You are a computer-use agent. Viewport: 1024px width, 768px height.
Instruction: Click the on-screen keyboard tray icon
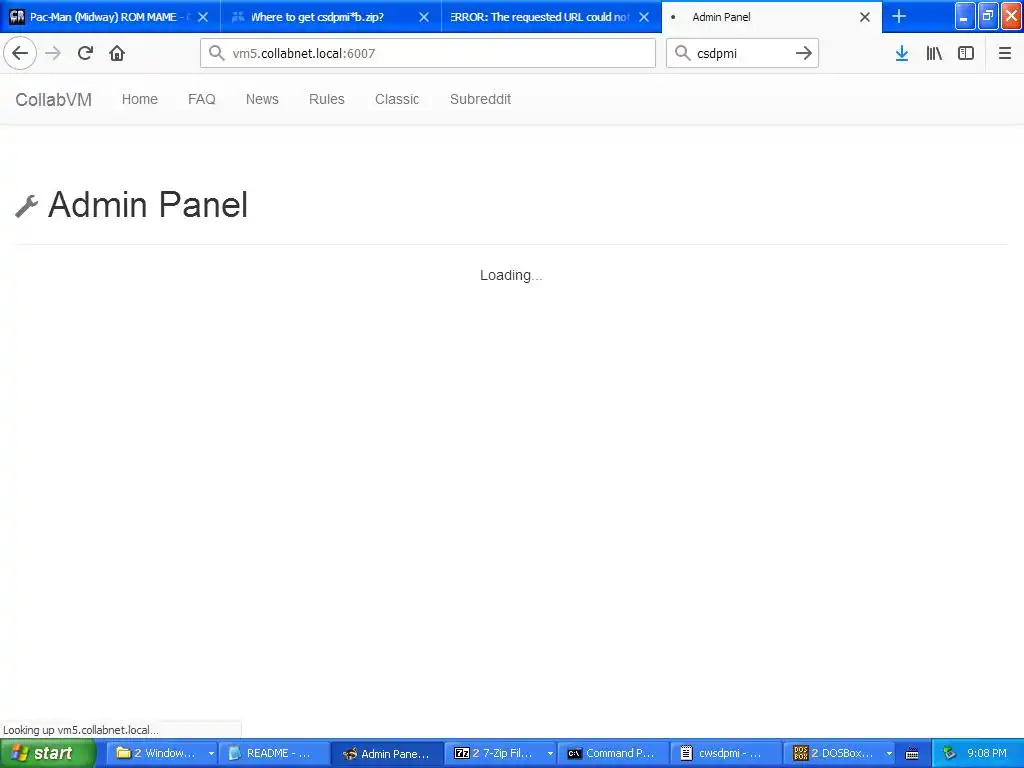pos(912,754)
